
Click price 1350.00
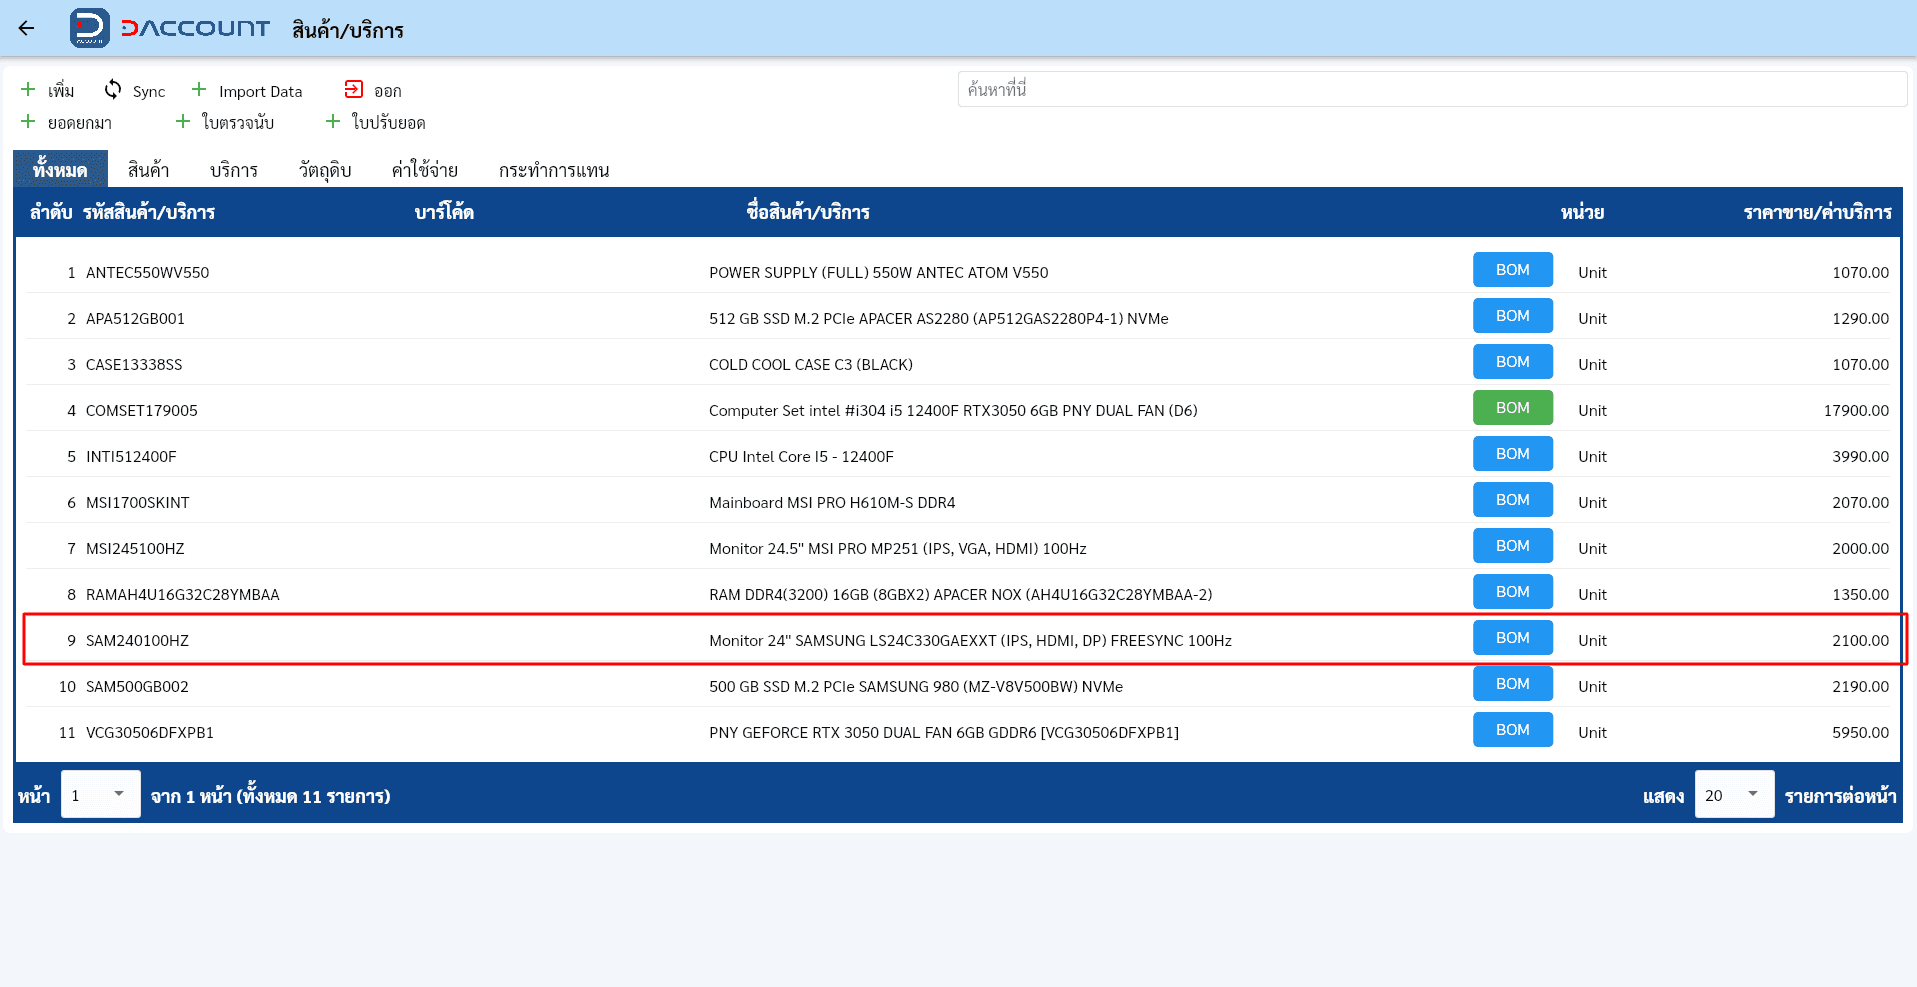(x=1860, y=595)
